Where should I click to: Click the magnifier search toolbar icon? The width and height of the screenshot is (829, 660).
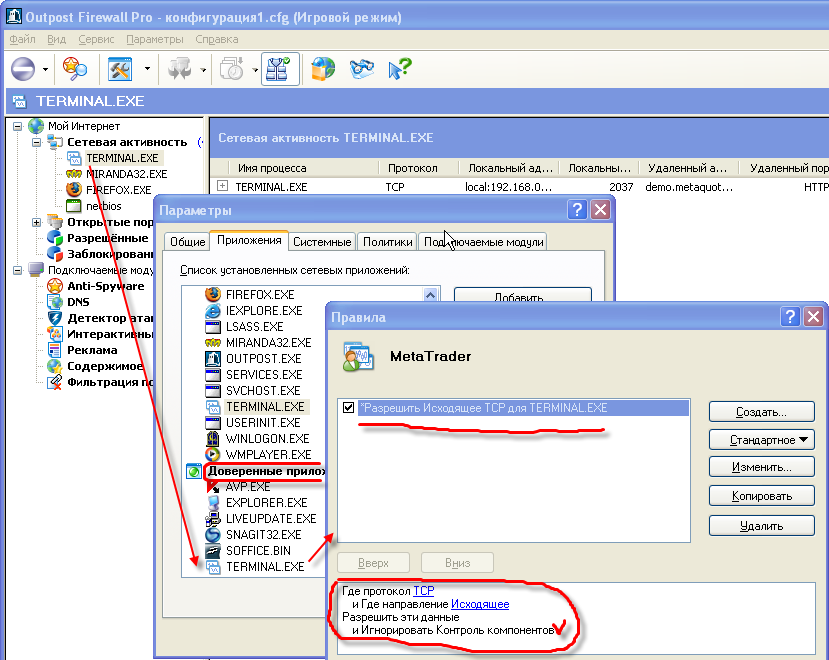coord(75,69)
